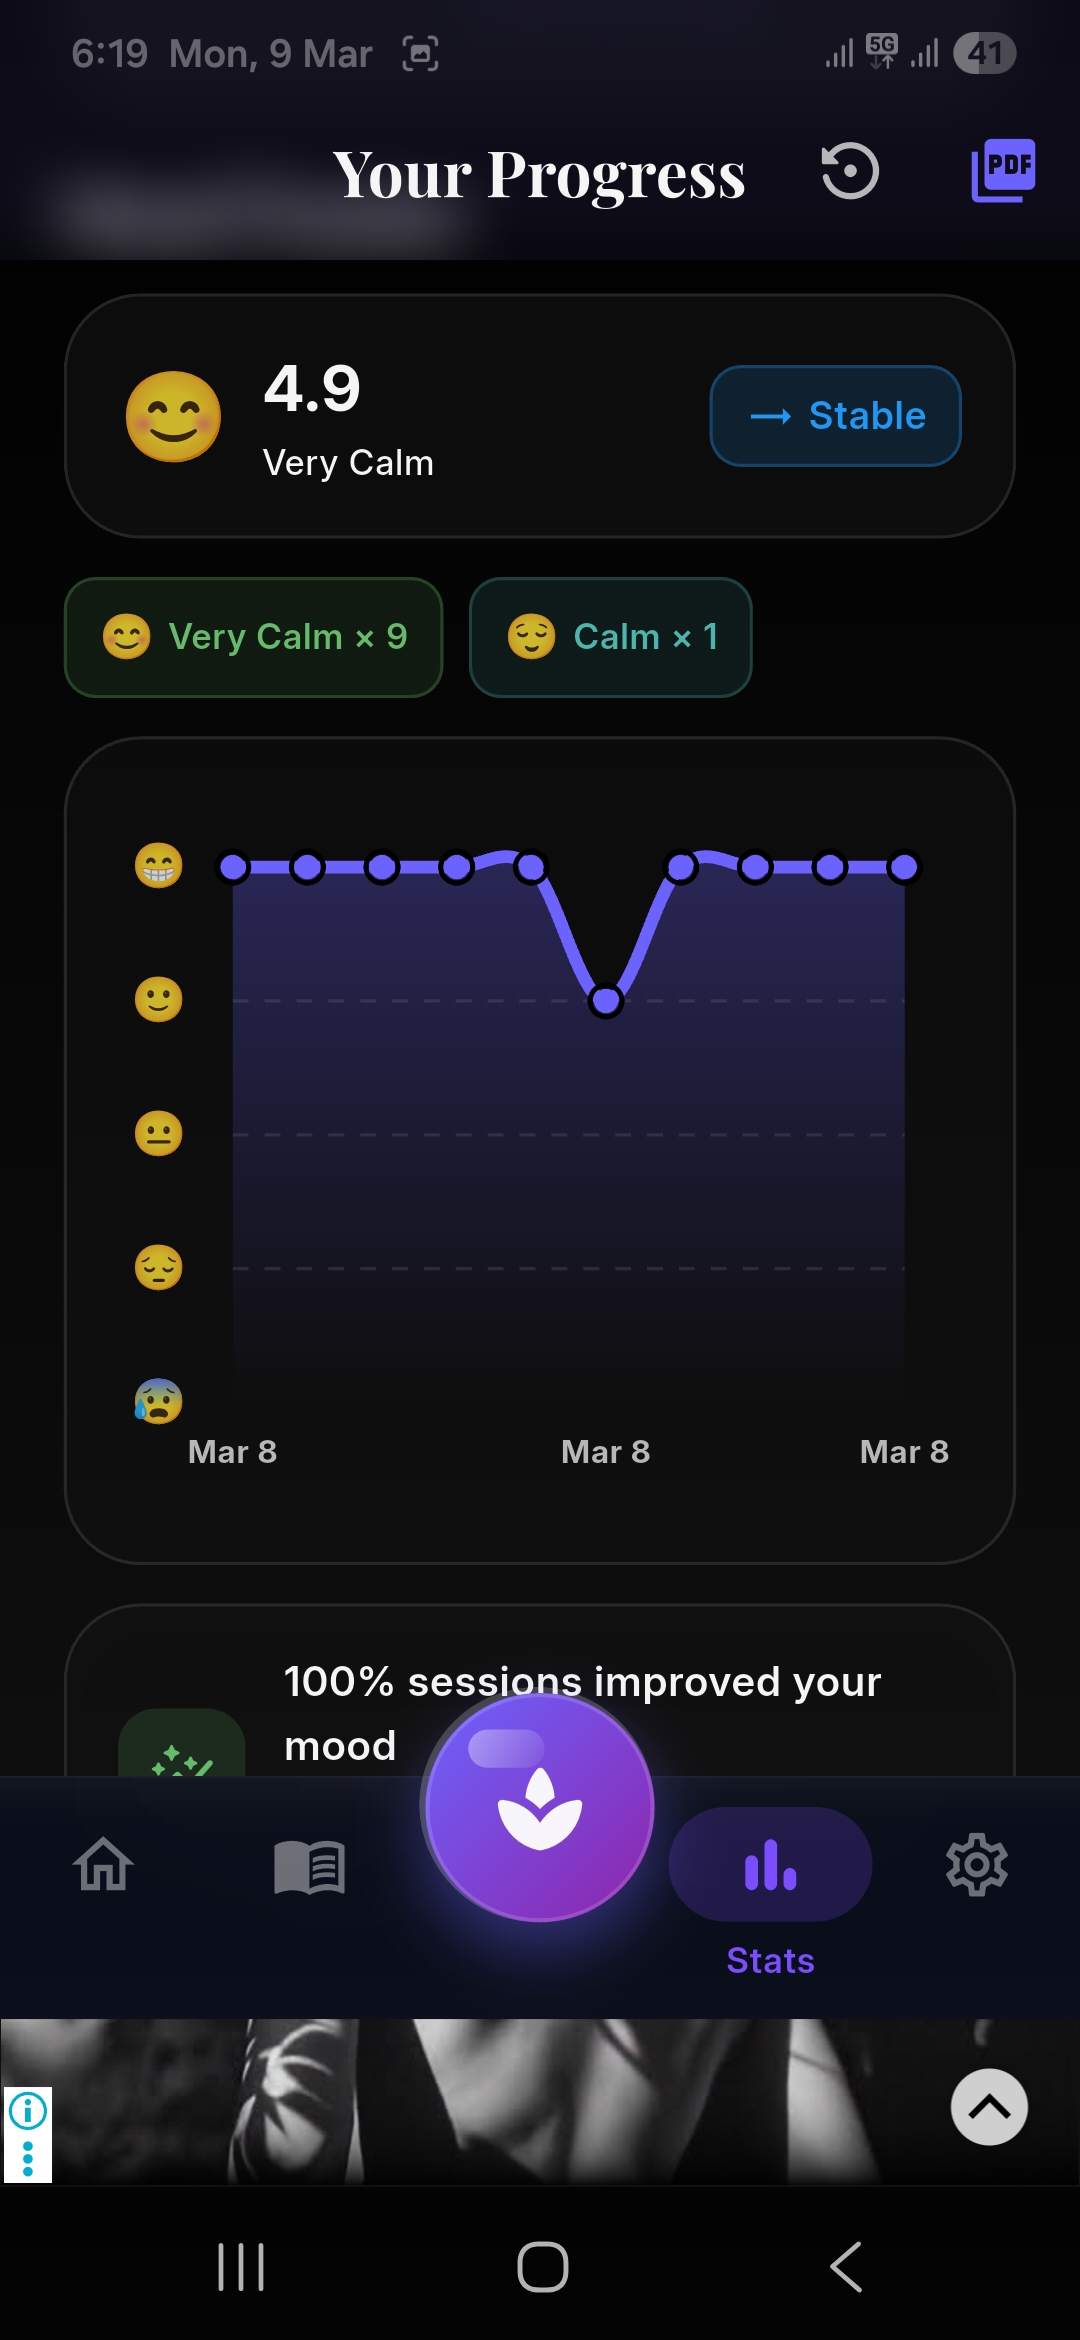Image resolution: width=1080 pixels, height=2340 pixels.
Task: Open the session history icon
Action: (849, 171)
